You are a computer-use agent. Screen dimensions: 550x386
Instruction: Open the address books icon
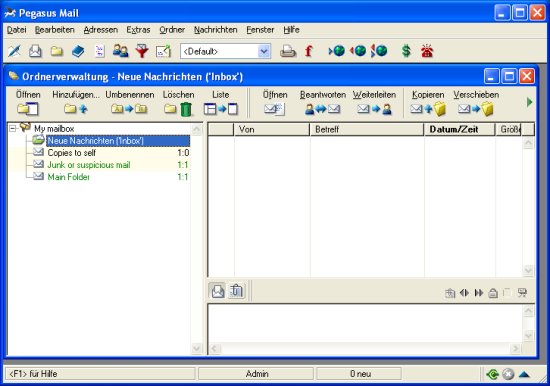tap(78, 51)
